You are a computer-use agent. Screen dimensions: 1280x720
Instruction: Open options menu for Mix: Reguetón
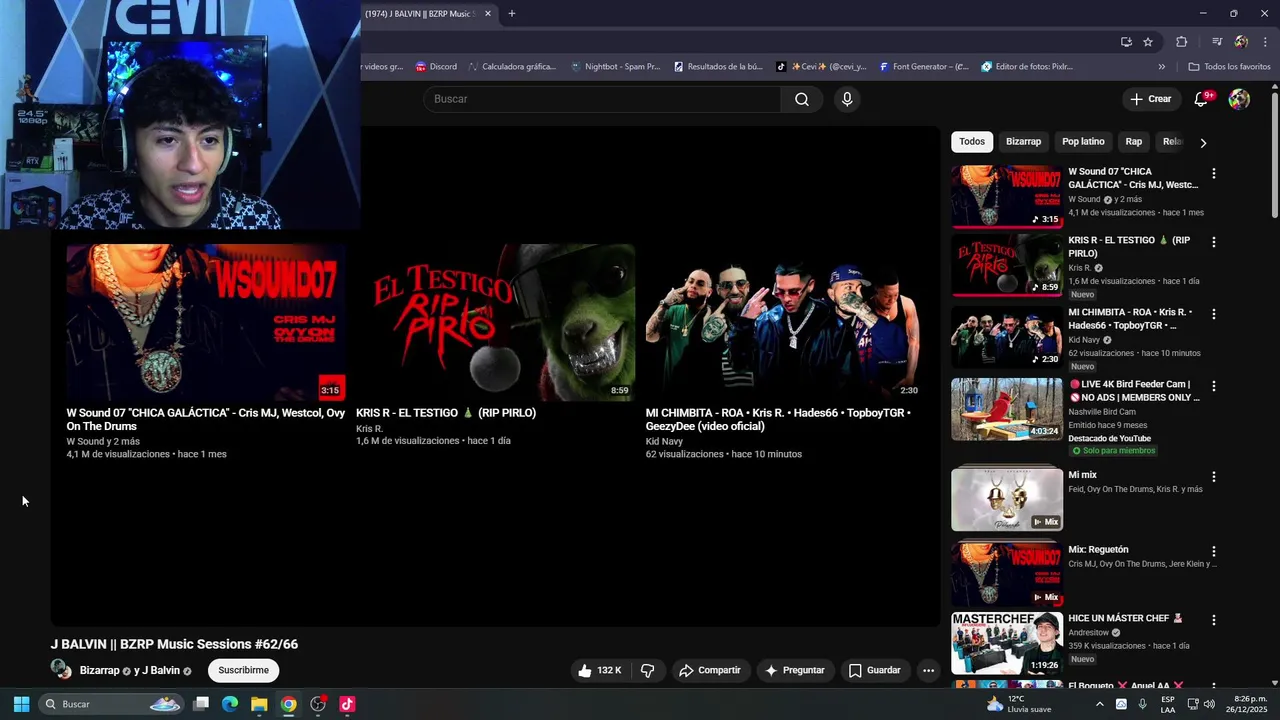(1214, 551)
